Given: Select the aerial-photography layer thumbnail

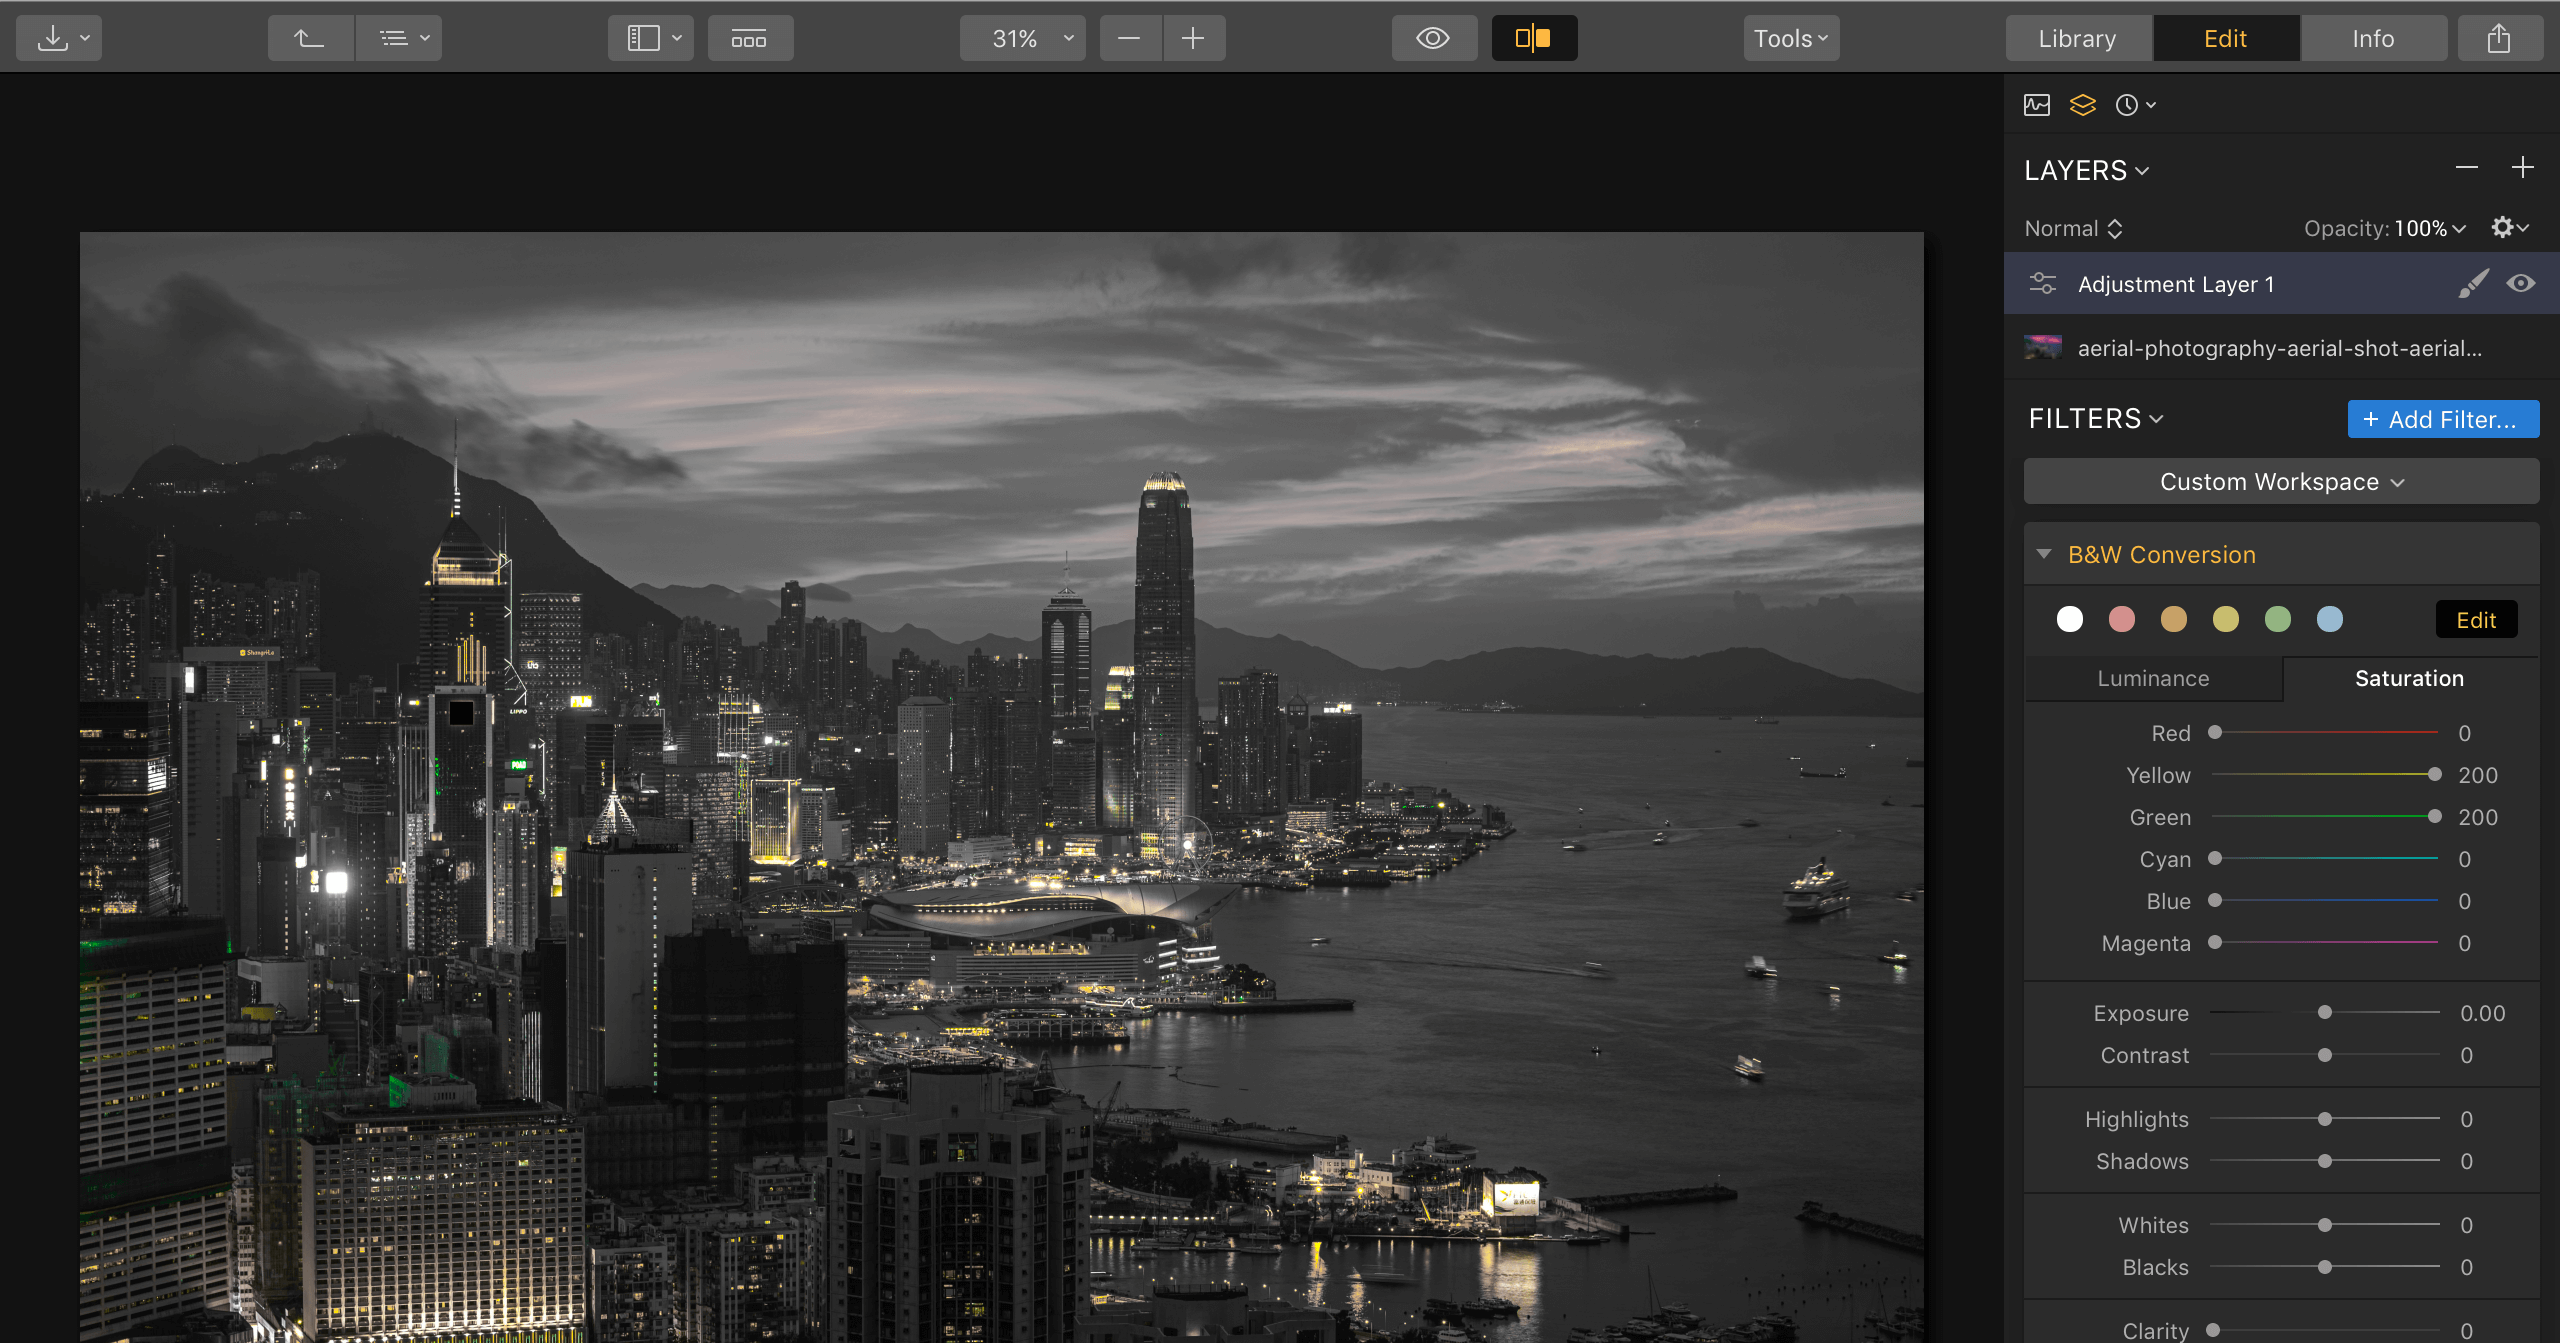Looking at the screenshot, I should (2044, 348).
